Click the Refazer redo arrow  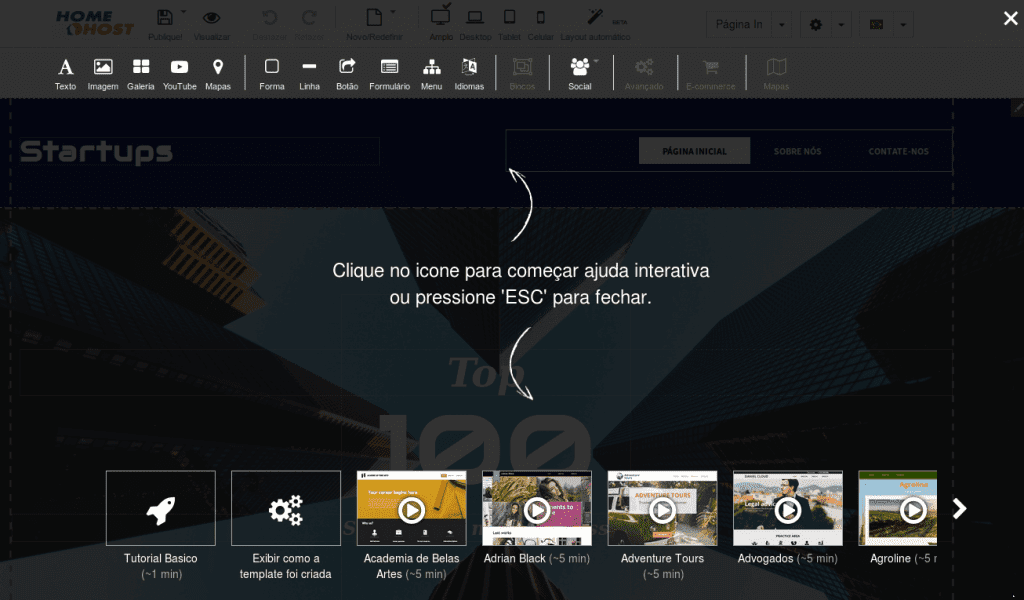coord(310,18)
